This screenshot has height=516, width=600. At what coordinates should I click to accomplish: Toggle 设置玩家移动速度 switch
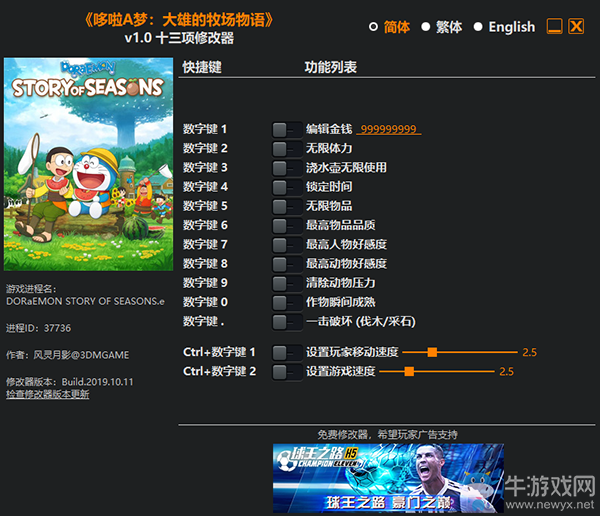pos(287,353)
